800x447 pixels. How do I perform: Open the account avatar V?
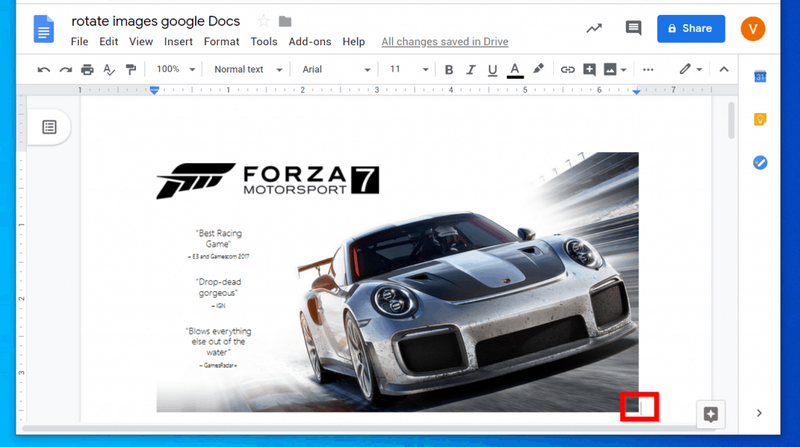[753, 29]
